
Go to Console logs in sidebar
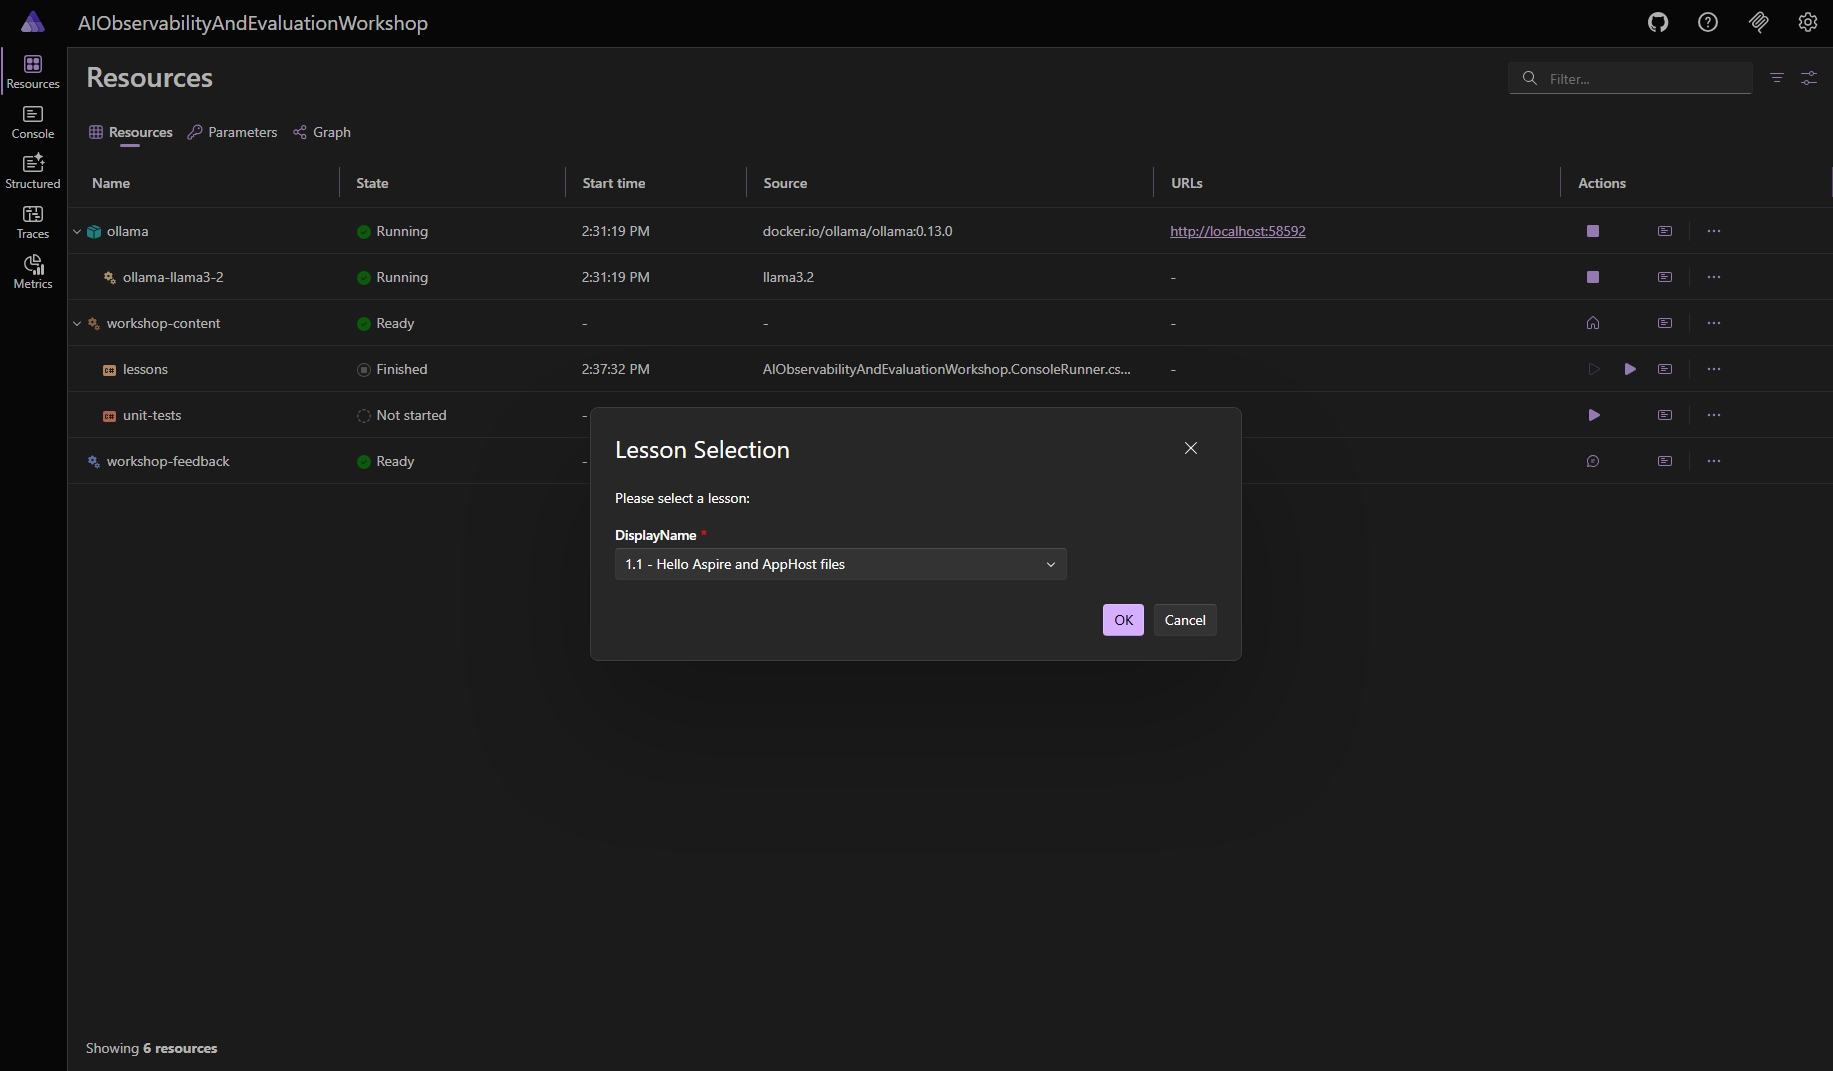(33, 122)
